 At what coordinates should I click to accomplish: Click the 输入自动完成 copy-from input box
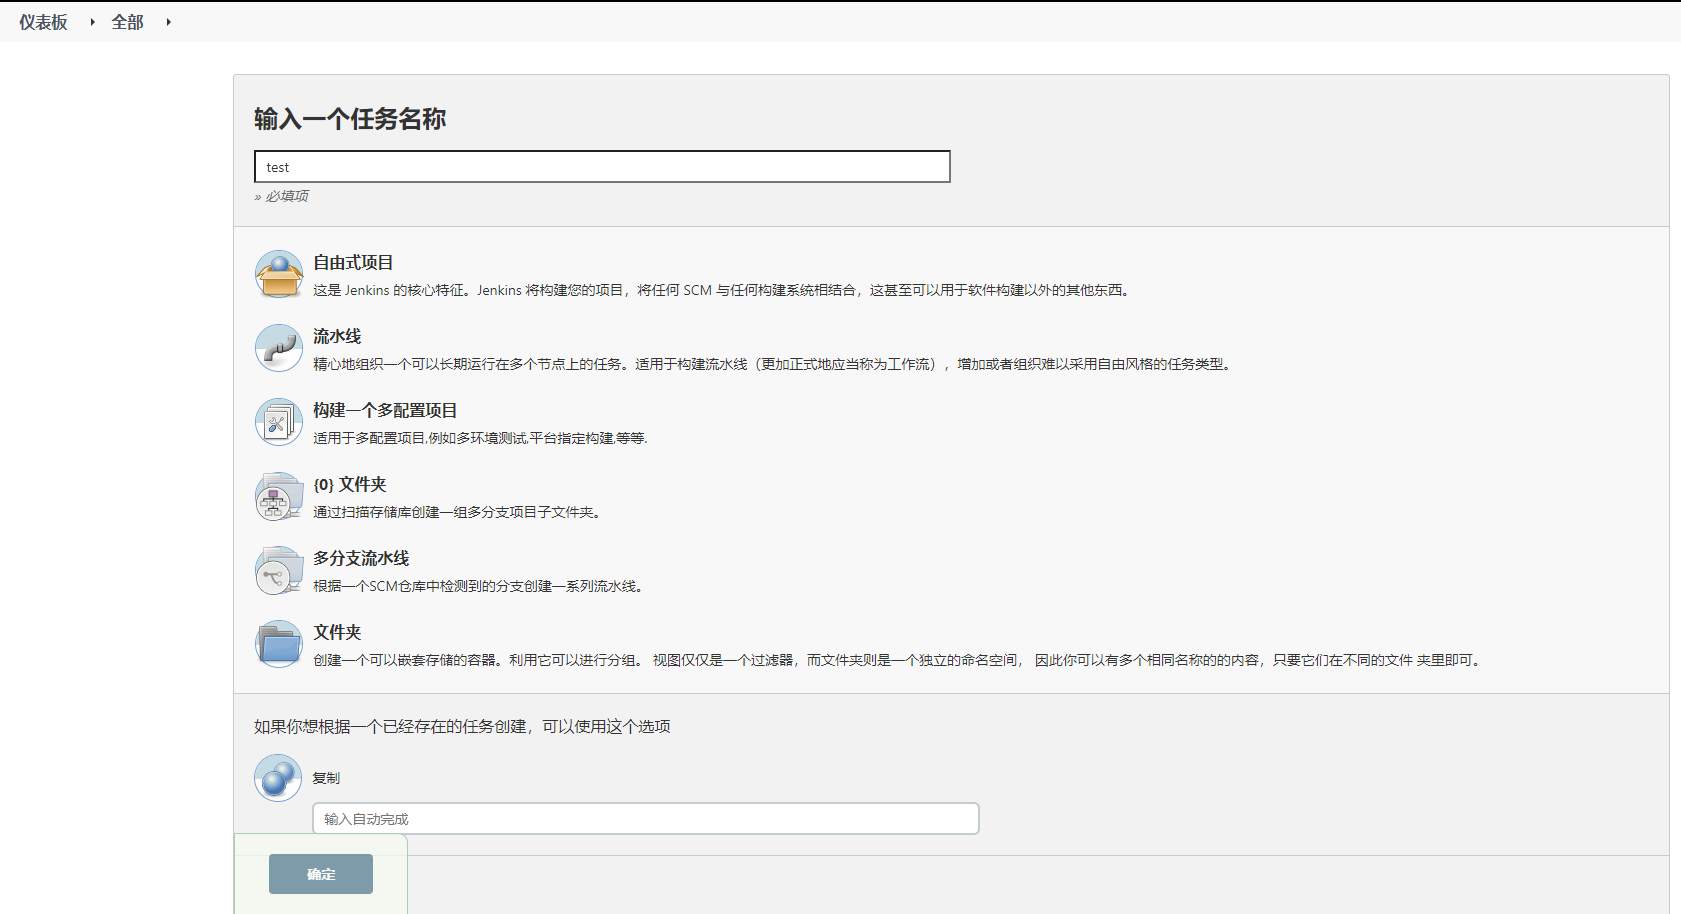[645, 818]
